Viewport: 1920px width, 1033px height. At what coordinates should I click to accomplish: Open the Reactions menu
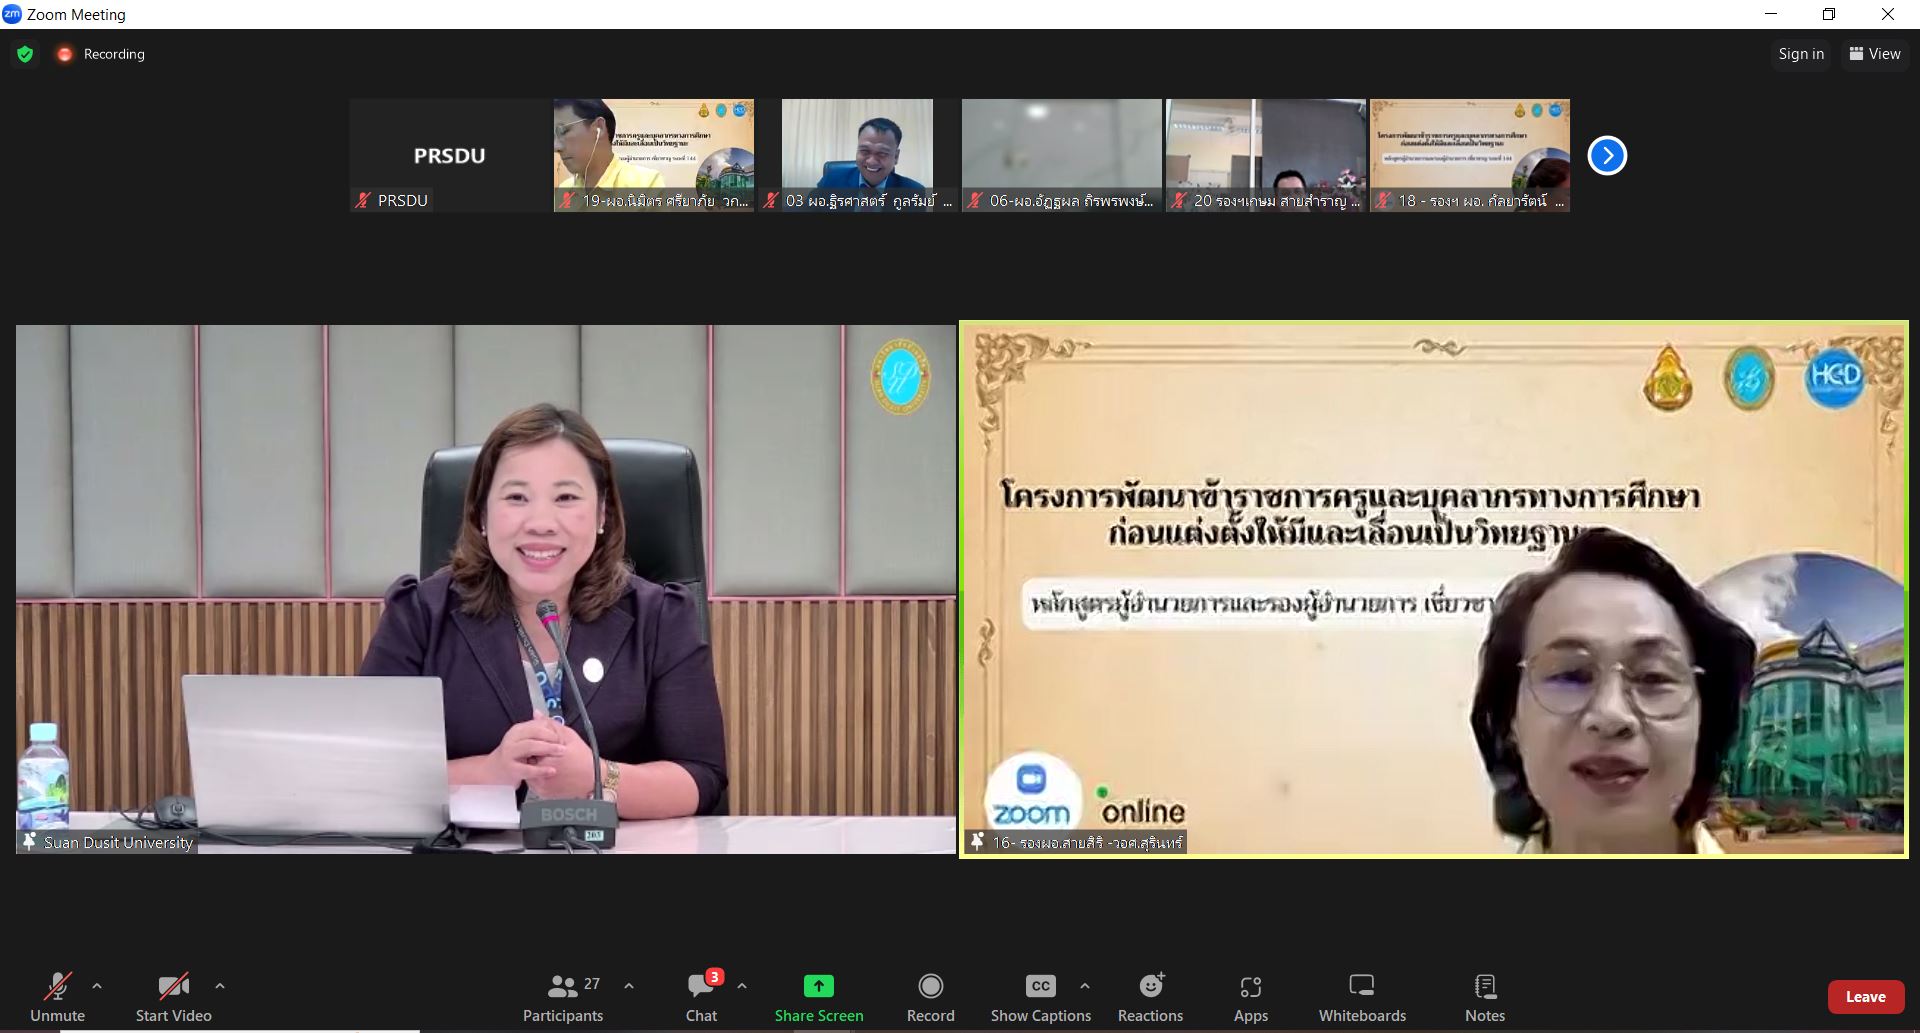pyautogui.click(x=1150, y=998)
